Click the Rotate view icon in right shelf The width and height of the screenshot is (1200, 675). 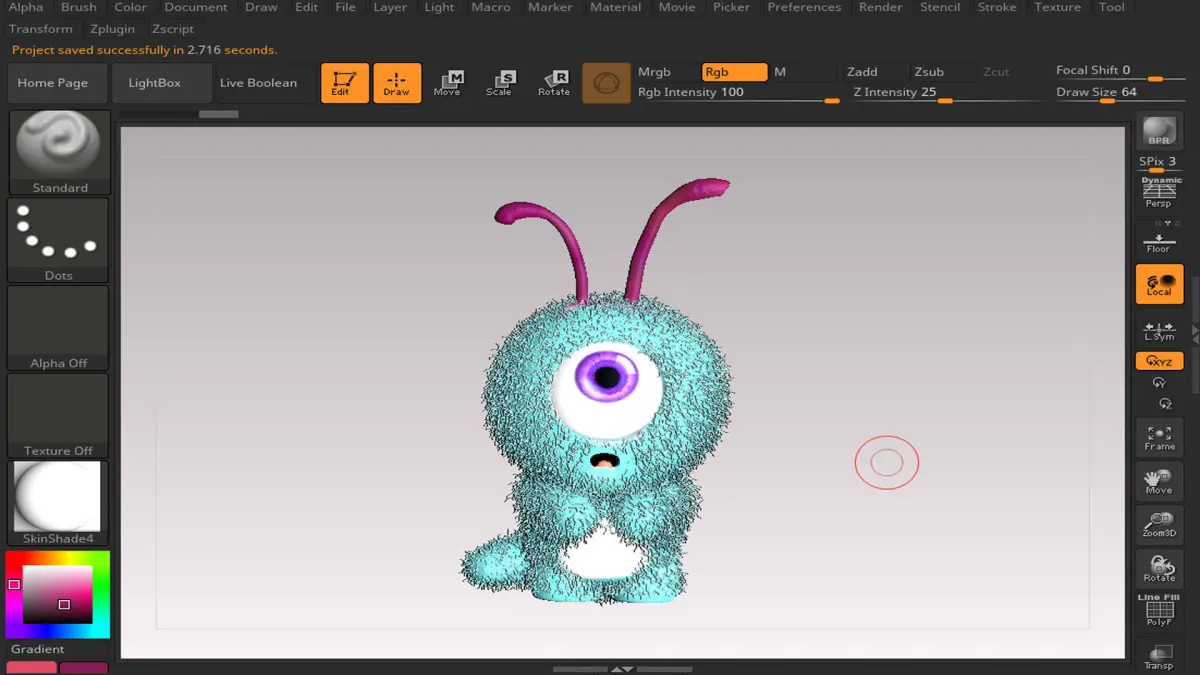pyautogui.click(x=1159, y=569)
